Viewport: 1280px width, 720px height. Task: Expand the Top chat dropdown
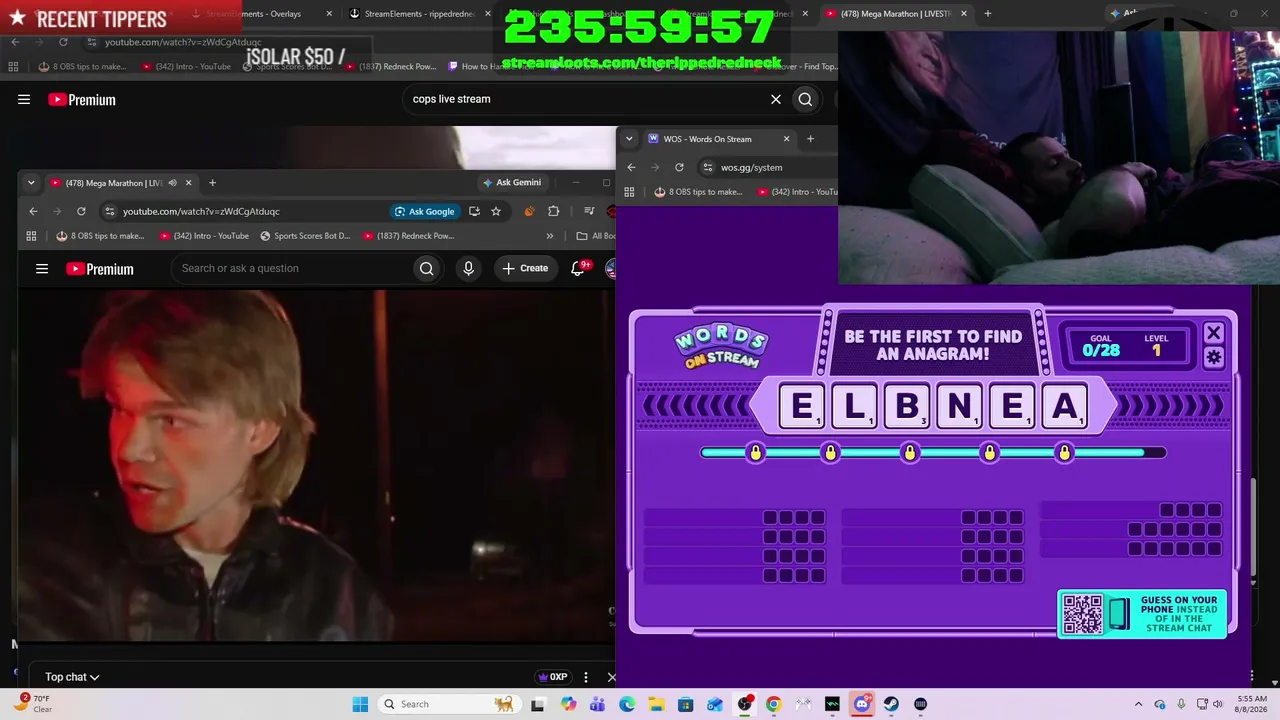click(x=72, y=677)
